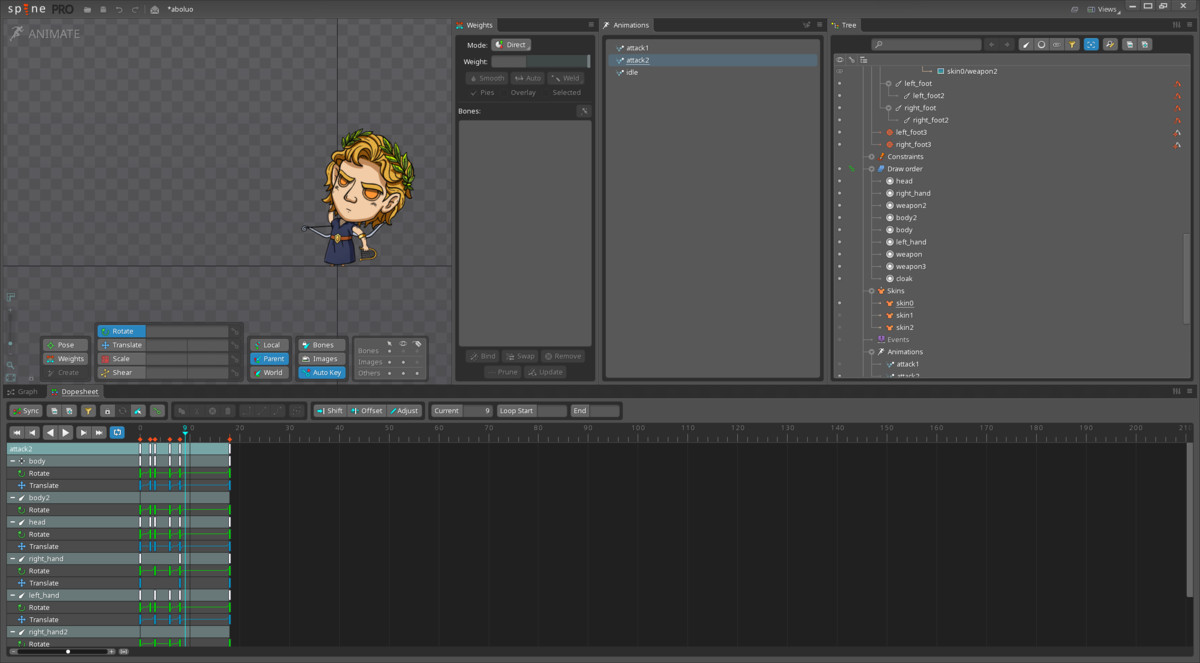
Task: Open the Weights Mode Direct dropdown
Action: pyautogui.click(x=511, y=45)
